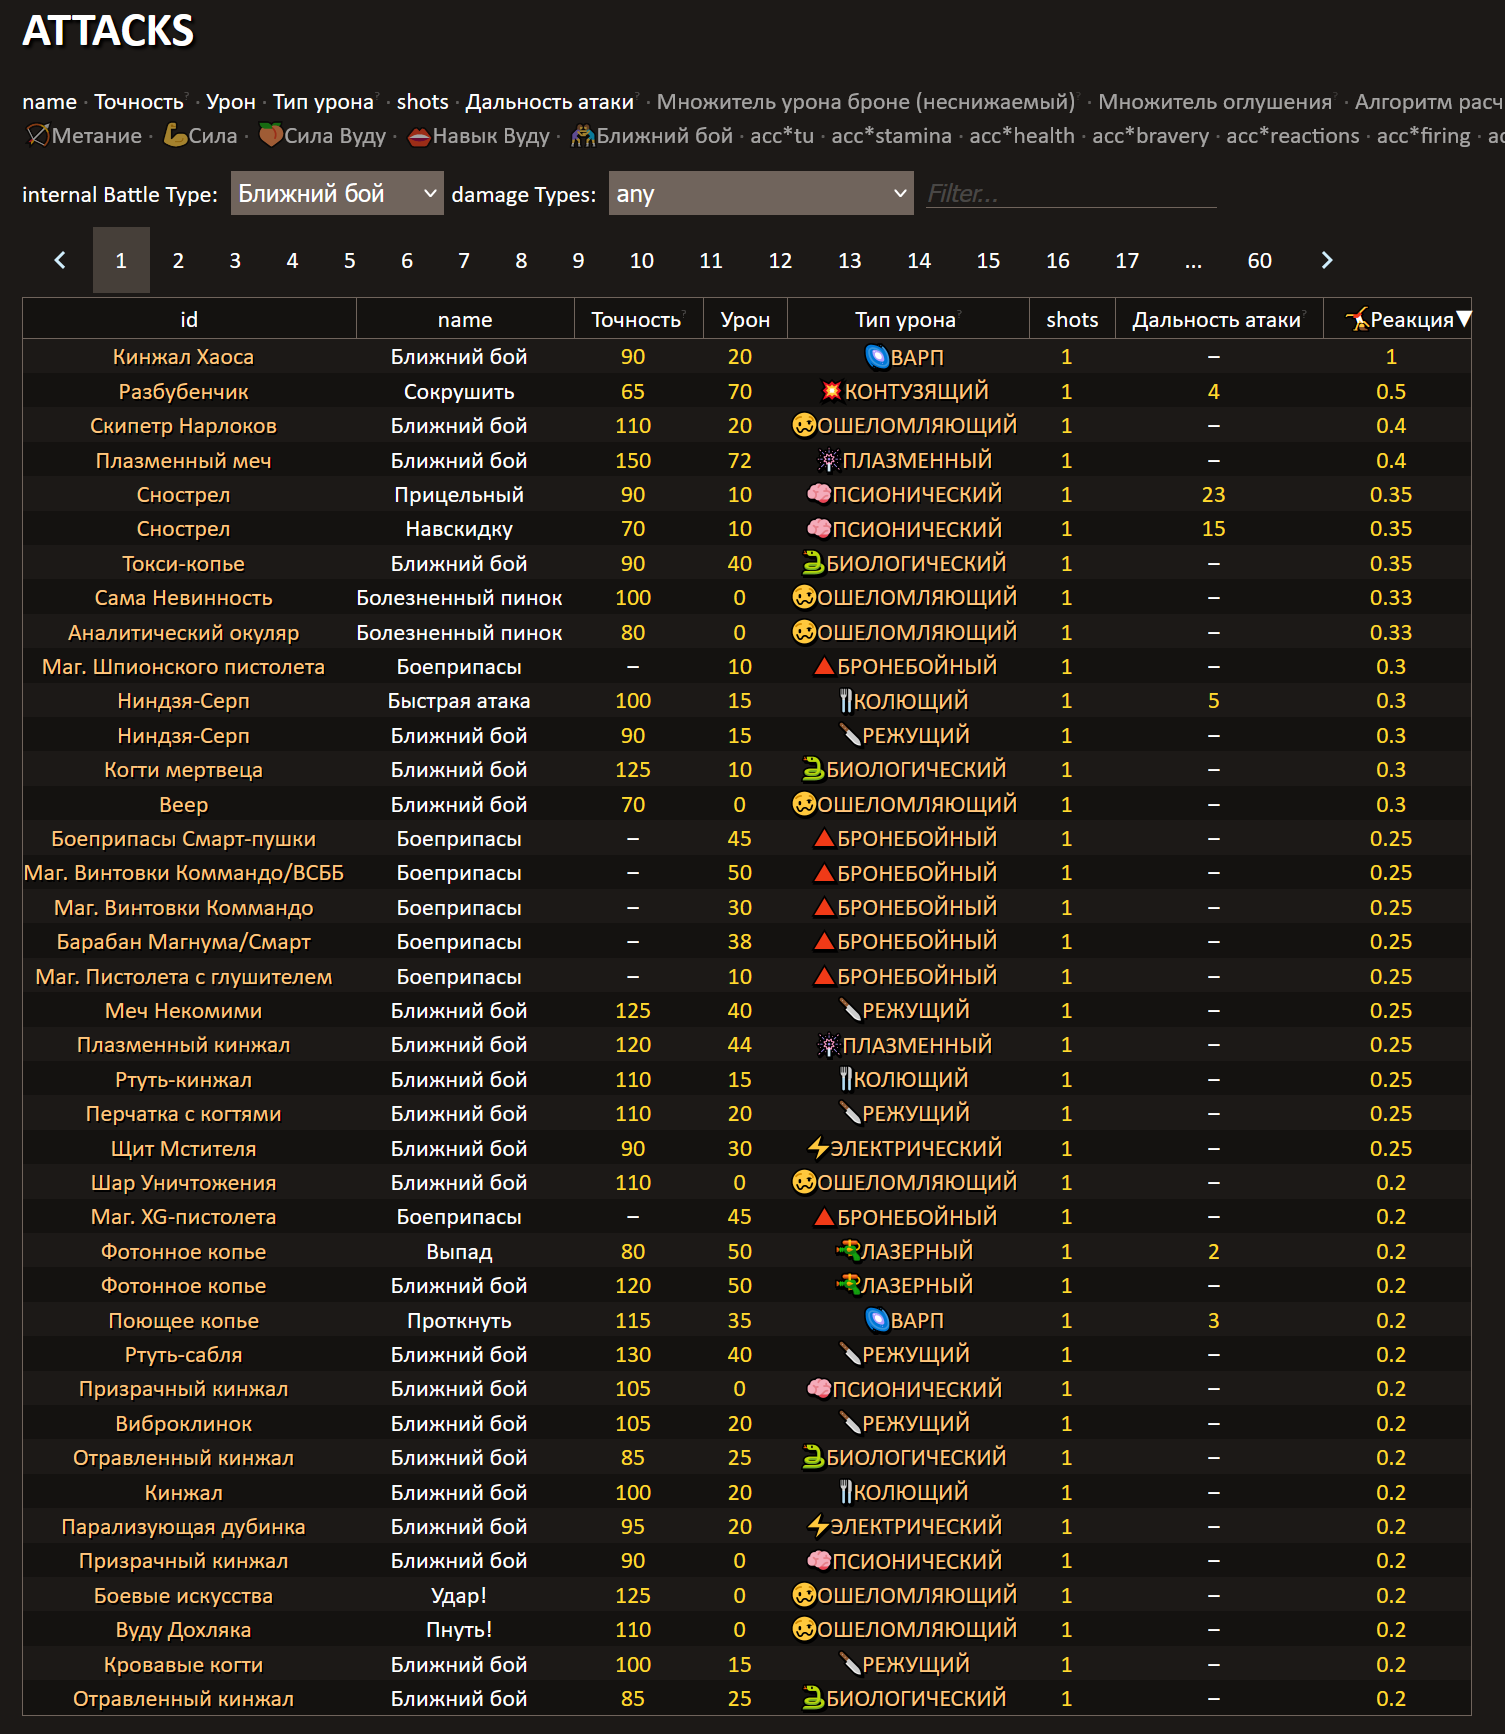This screenshot has height=1734, width=1505.
Task: Click БИОЛОГИЧЕСКИЙ snake icon in Токси-копье row
Action: 813,563
